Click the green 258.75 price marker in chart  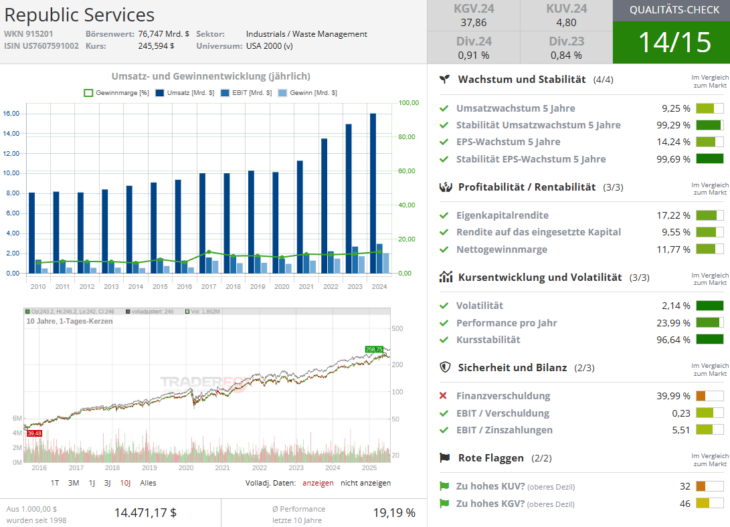(x=374, y=349)
